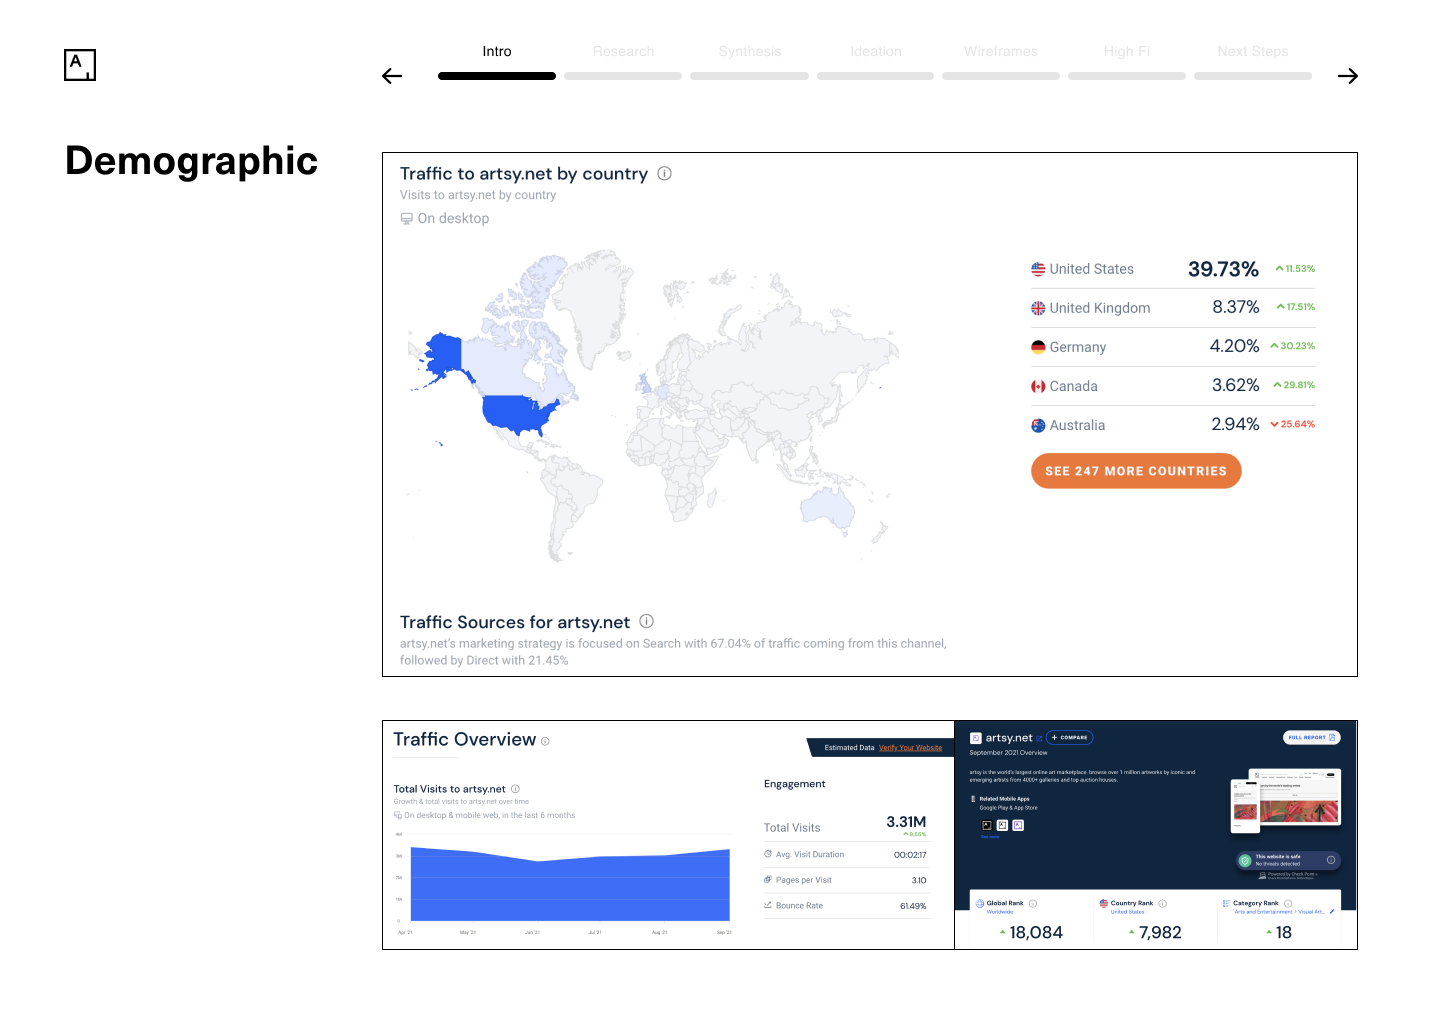Jump to the Next Steps tab

click(x=1253, y=51)
